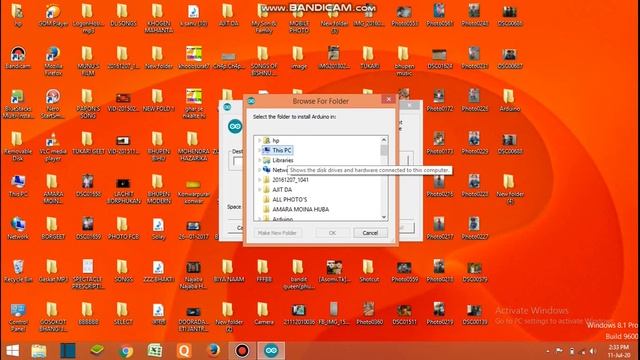The width and height of the screenshot is (640, 360).
Task: Select the Control Panel desktop icon
Action: (18, 317)
